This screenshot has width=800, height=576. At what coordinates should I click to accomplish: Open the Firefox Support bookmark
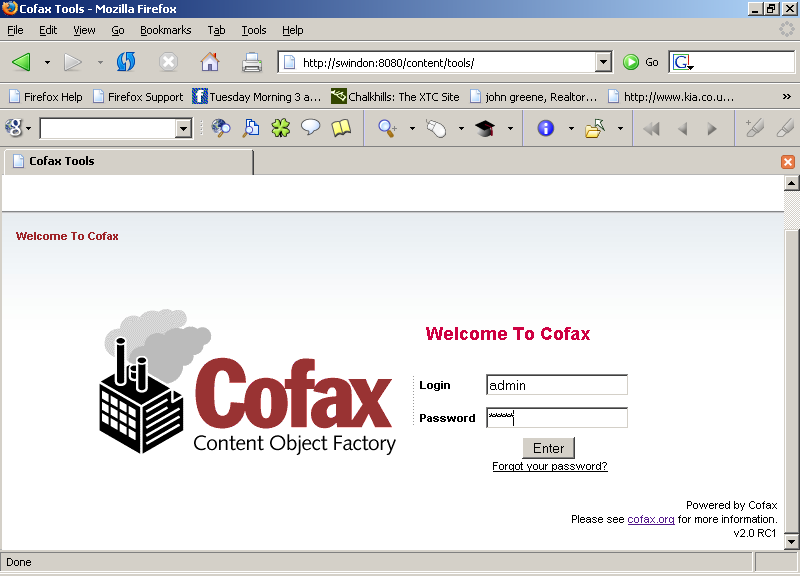pyautogui.click(x=138, y=96)
